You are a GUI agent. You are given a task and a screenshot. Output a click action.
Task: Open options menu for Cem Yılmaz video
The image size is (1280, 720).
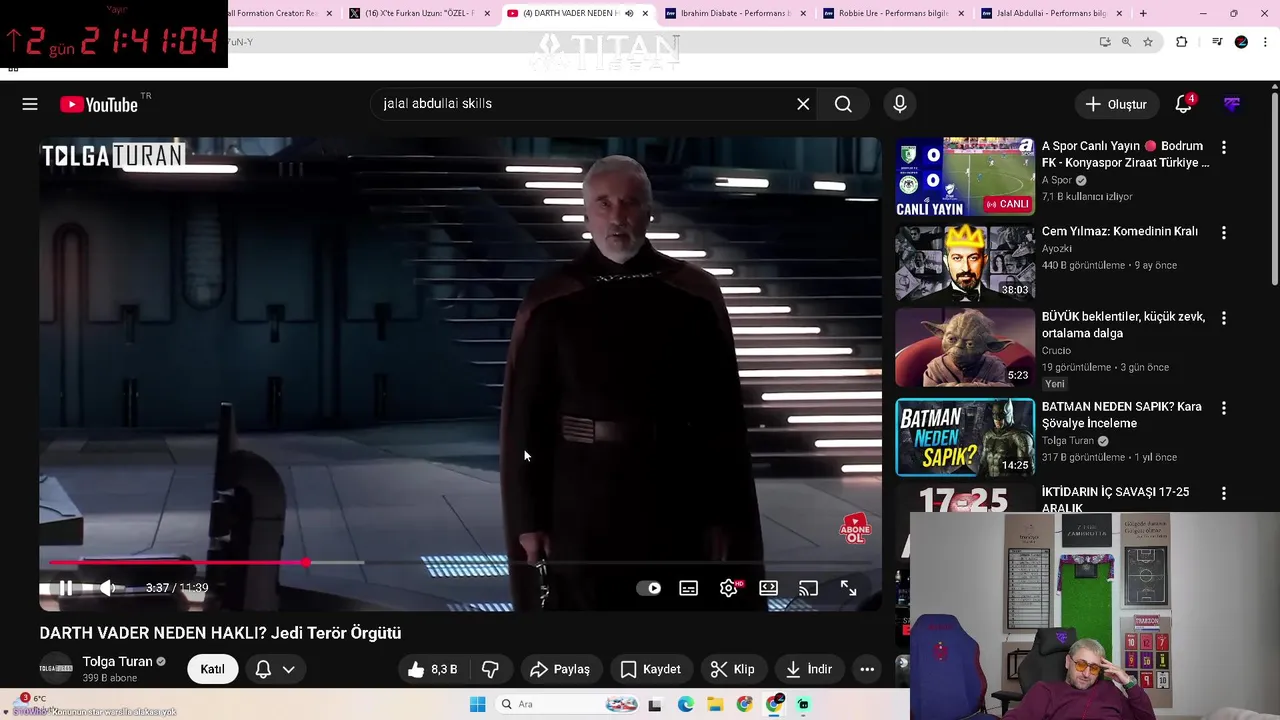(1223, 233)
